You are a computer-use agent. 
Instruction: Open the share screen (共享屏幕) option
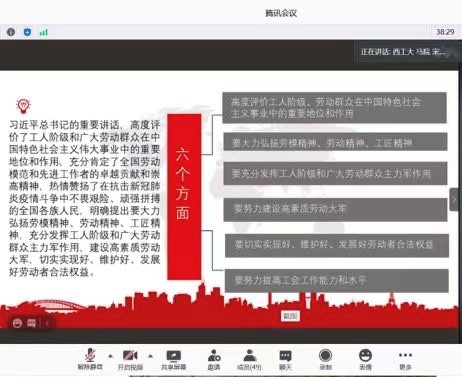173,359
